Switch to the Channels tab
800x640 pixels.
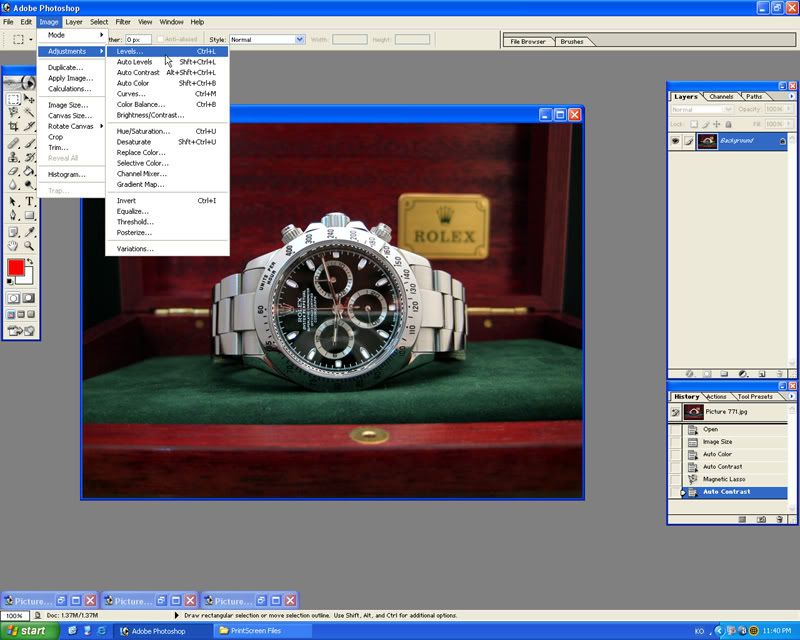[721, 96]
